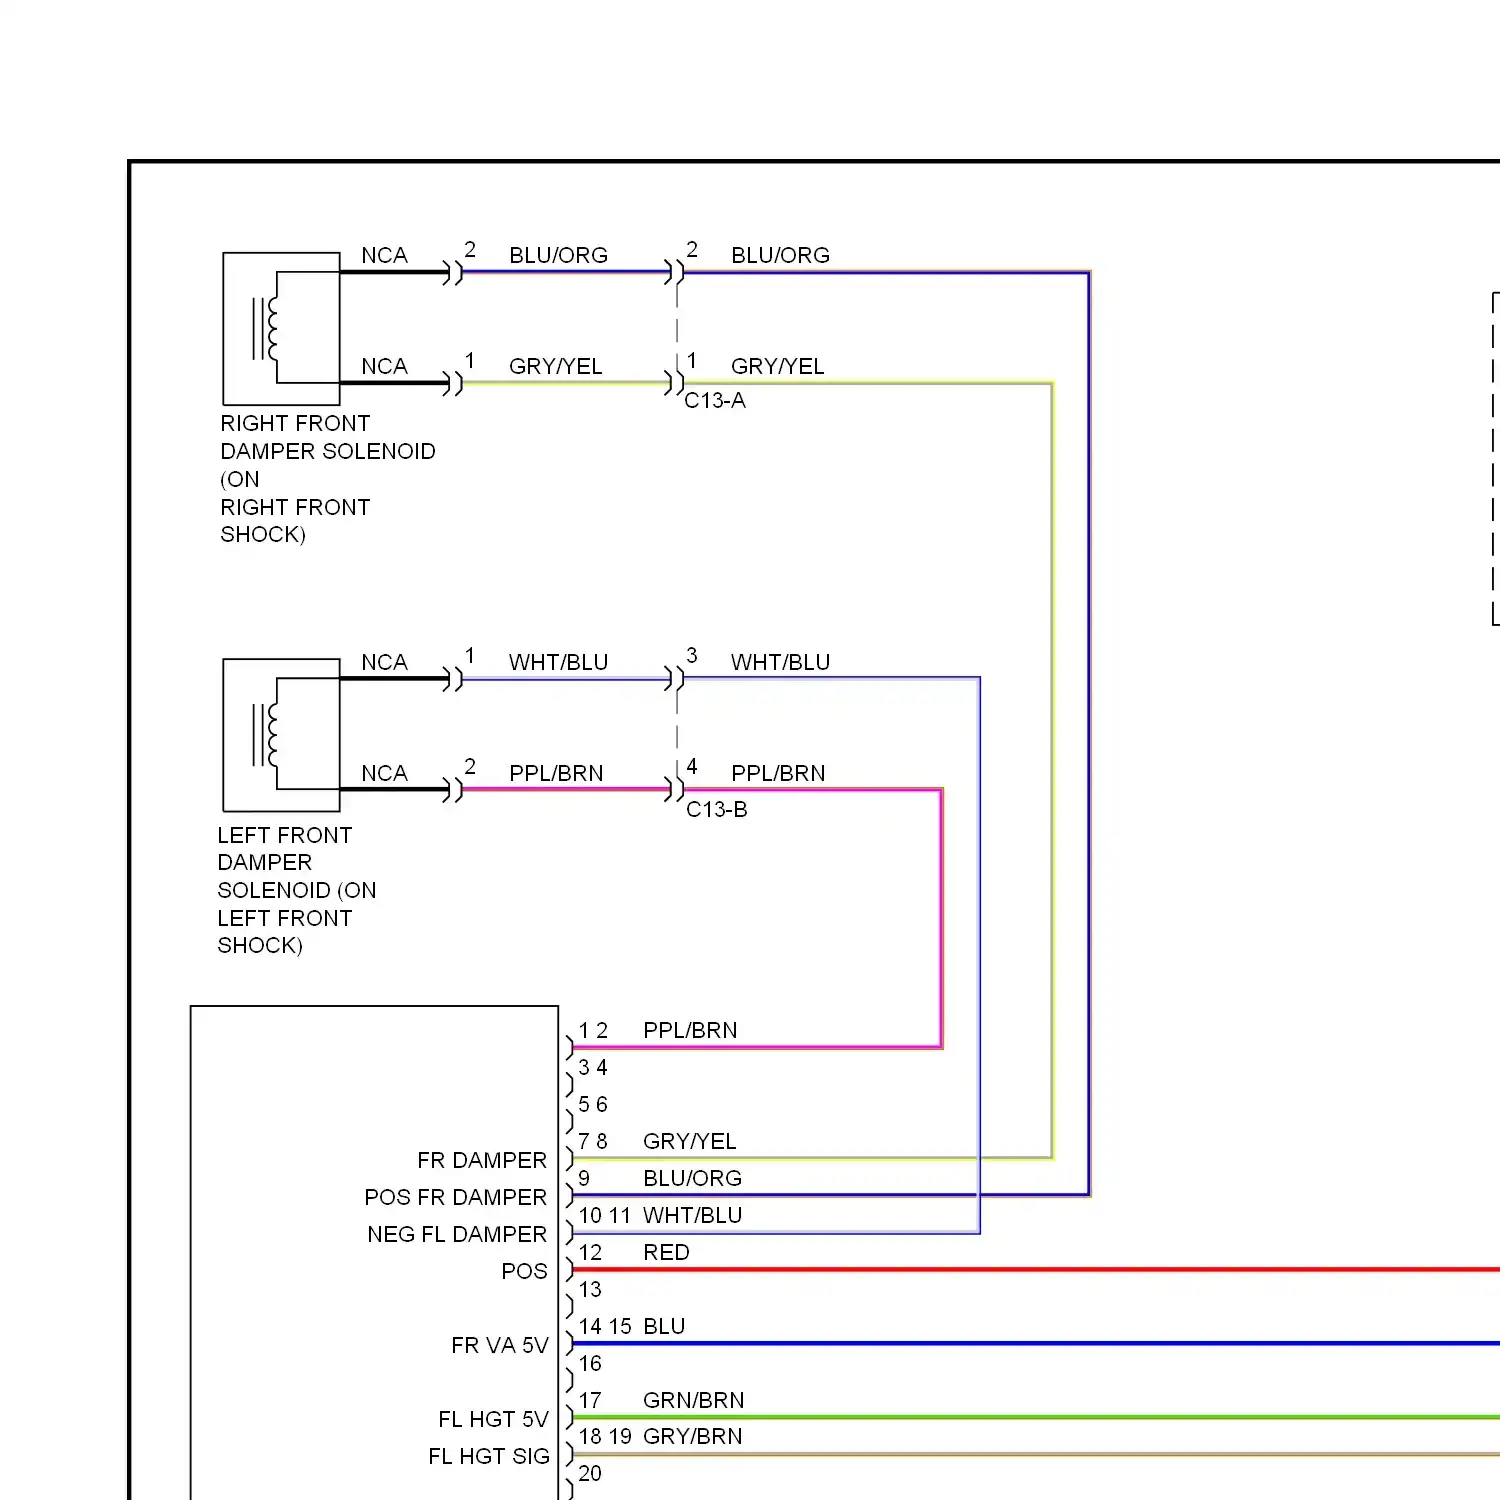The image size is (1500, 1500).
Task: Click the GRY/YEL label between right solenoid and C13-A
Action: click(555, 366)
